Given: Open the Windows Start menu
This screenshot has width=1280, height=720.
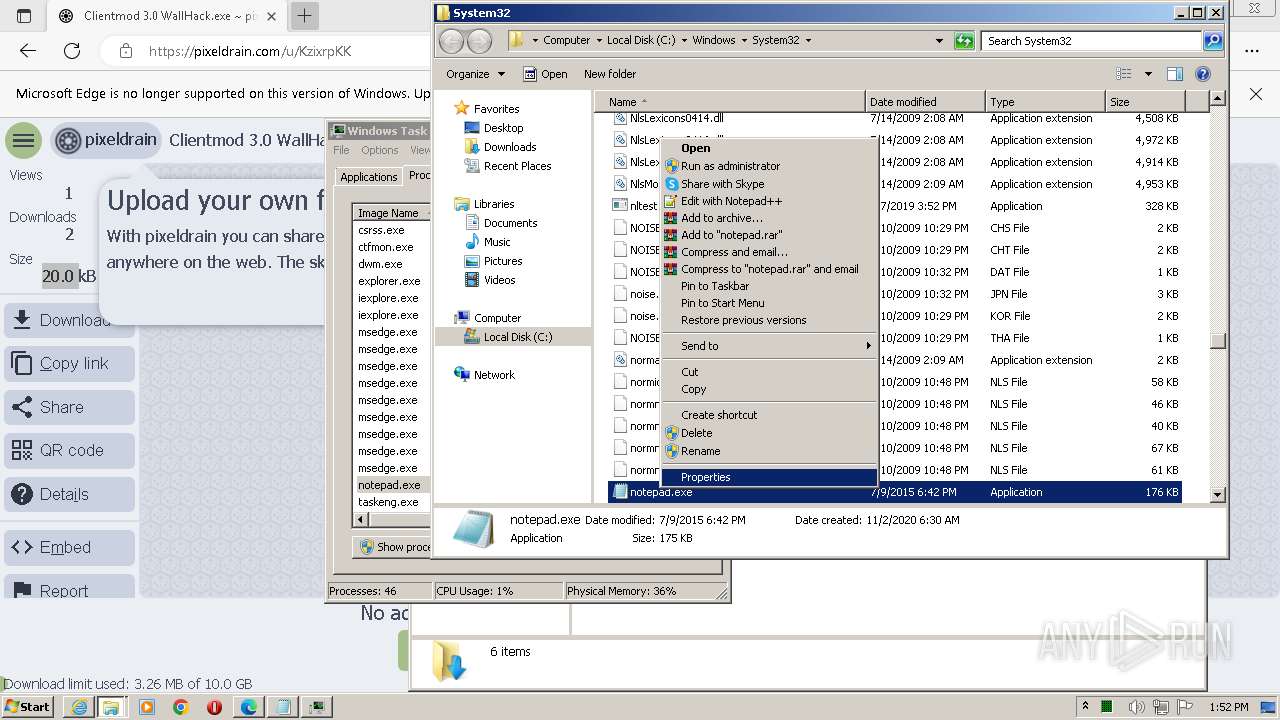Looking at the screenshot, I should (x=28, y=707).
